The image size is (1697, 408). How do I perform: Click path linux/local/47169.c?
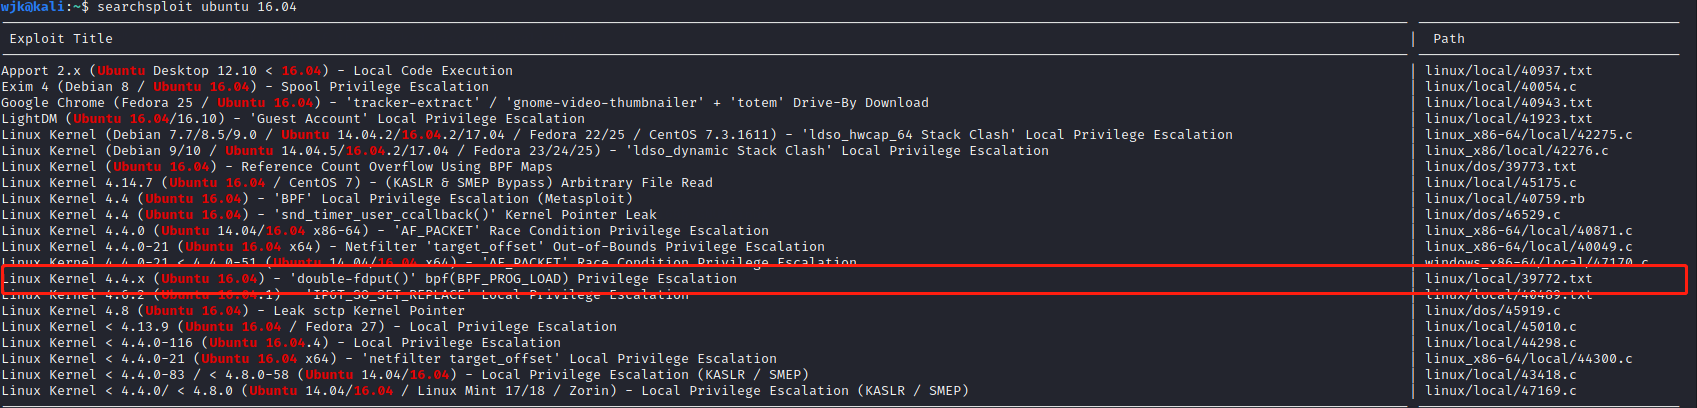point(1501,391)
